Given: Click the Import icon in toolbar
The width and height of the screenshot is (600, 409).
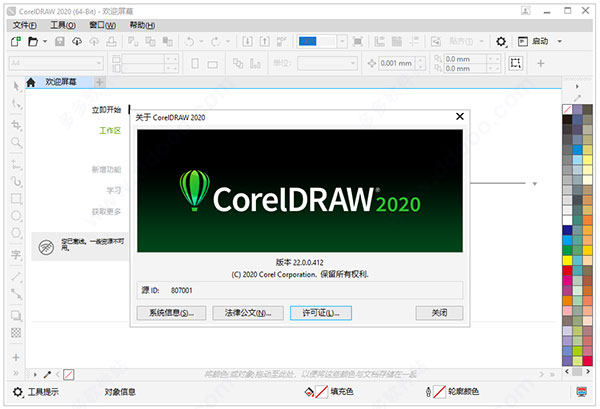Looking at the screenshot, I should [248, 41].
